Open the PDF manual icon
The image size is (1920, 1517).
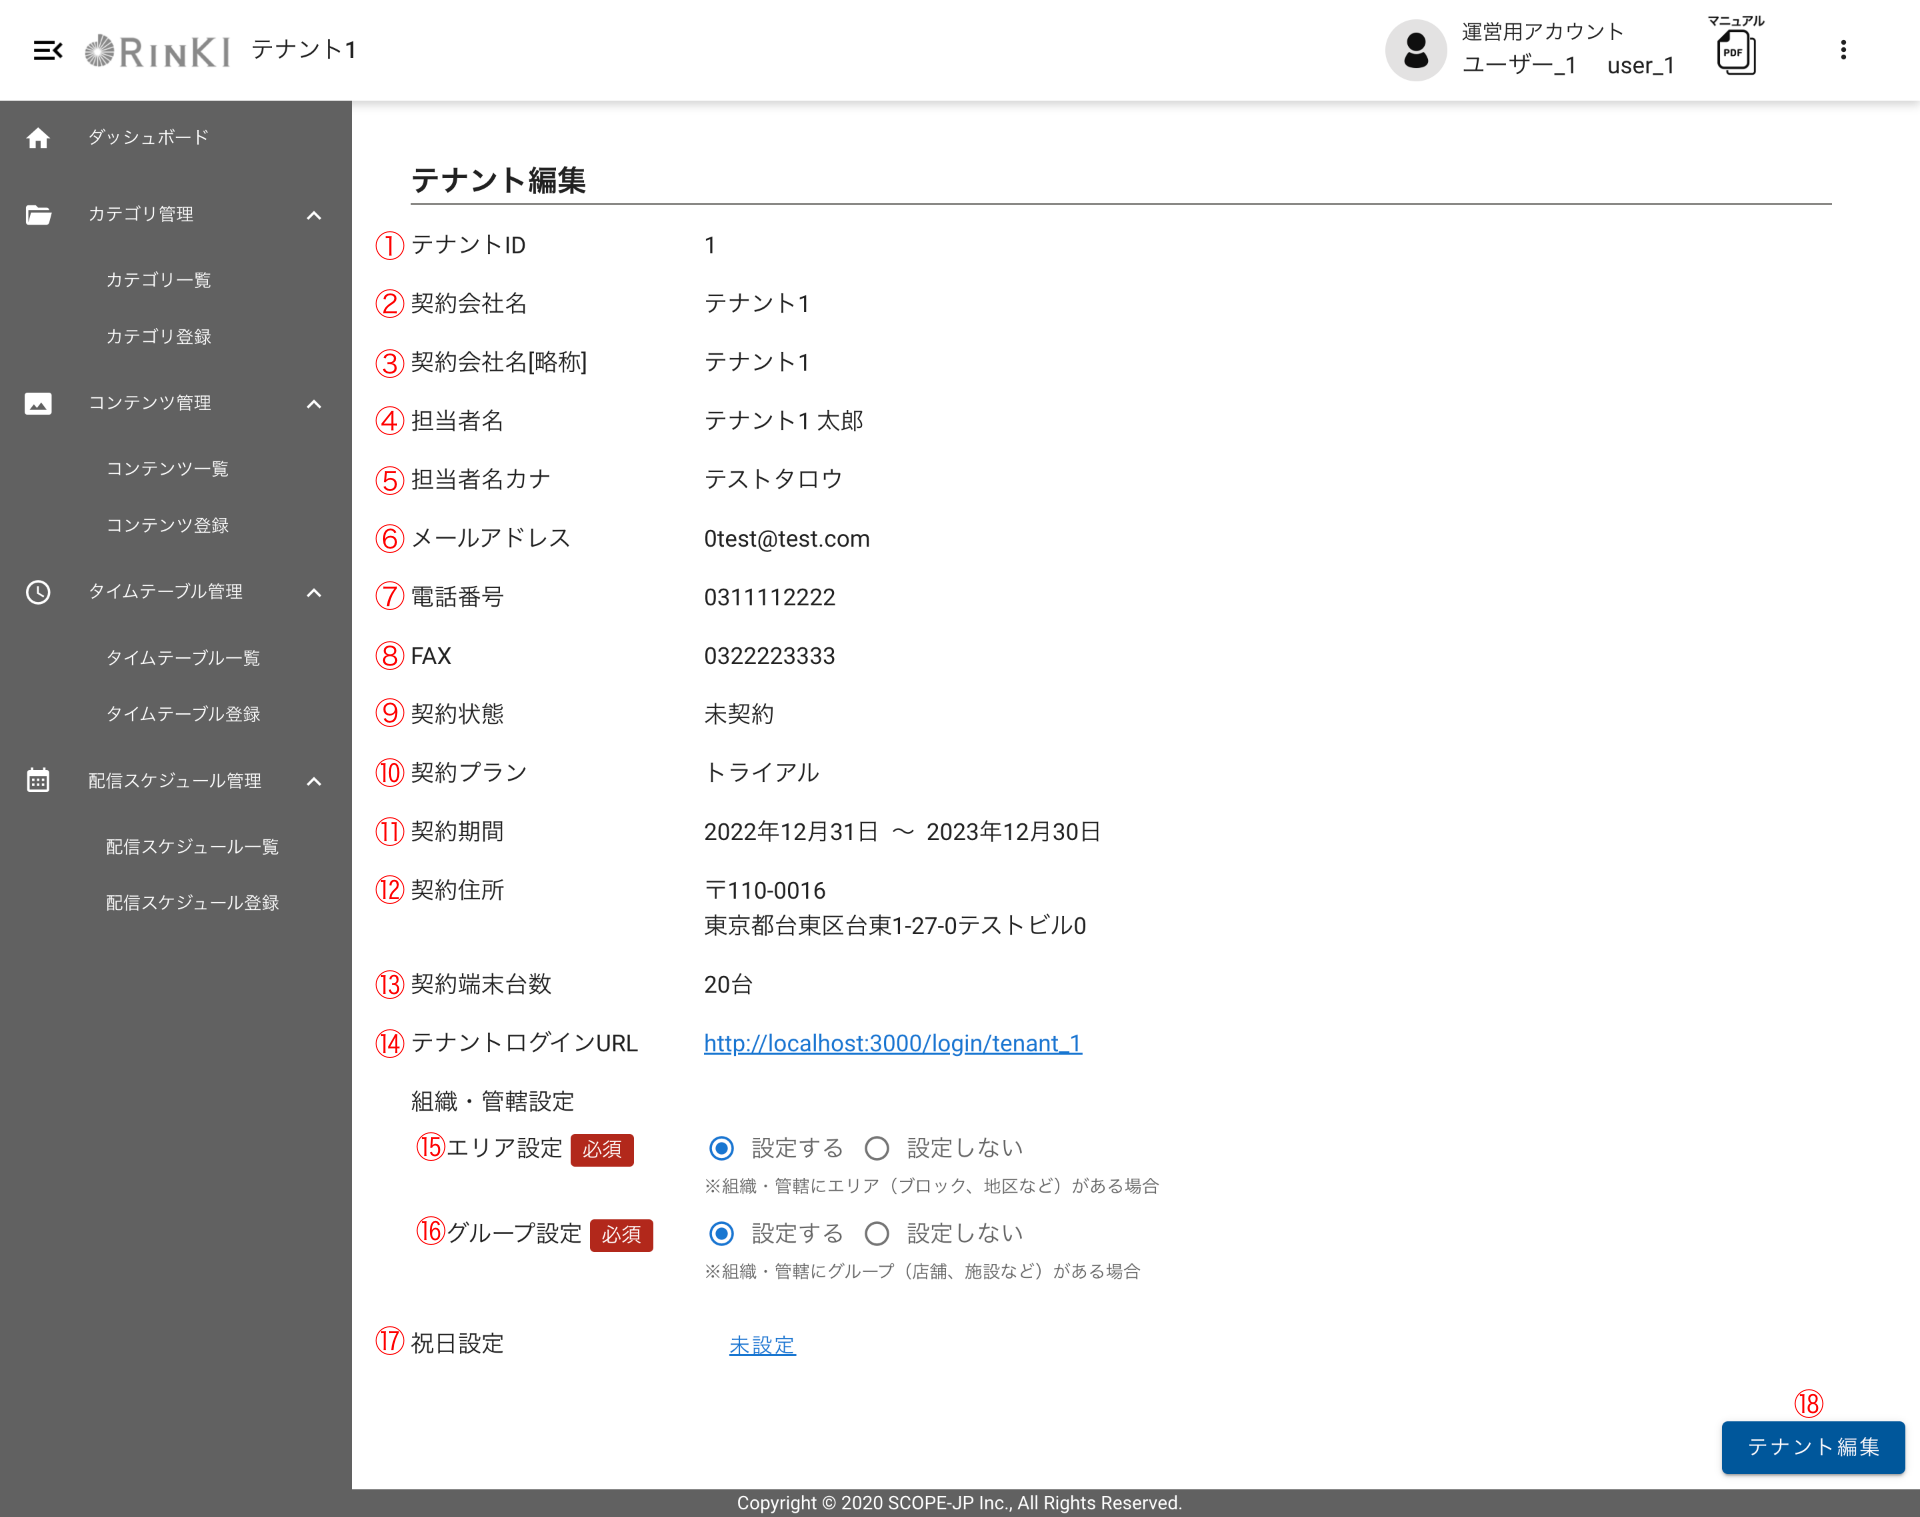(x=1736, y=52)
